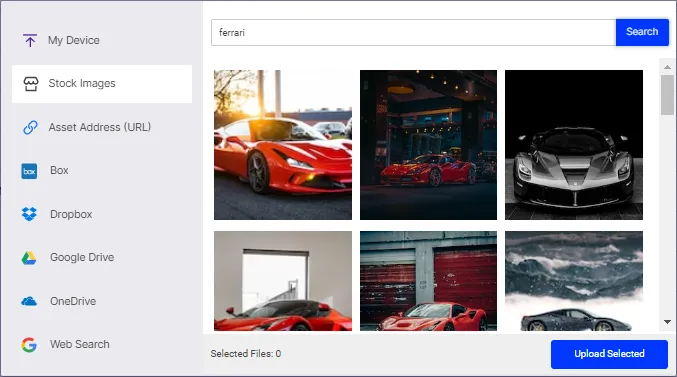
Task: Click the Search button
Action: tap(642, 32)
